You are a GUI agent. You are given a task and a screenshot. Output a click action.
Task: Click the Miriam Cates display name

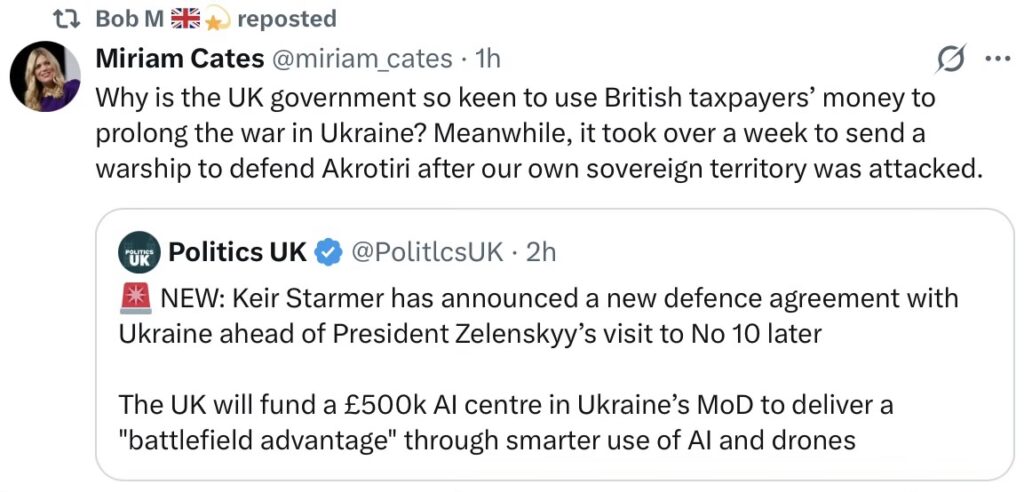click(177, 60)
